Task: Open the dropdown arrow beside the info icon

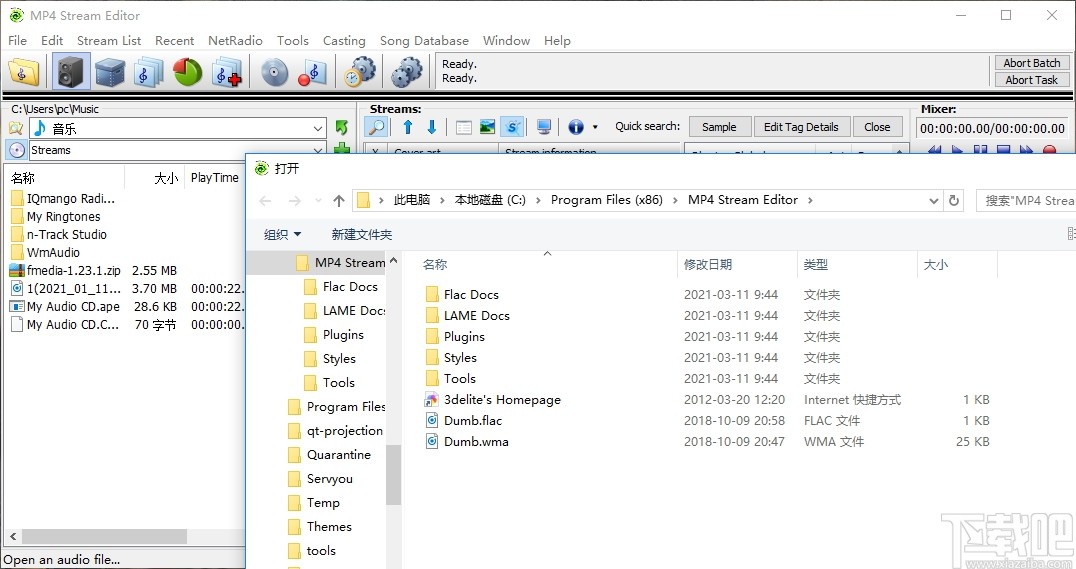Action: coord(595,127)
